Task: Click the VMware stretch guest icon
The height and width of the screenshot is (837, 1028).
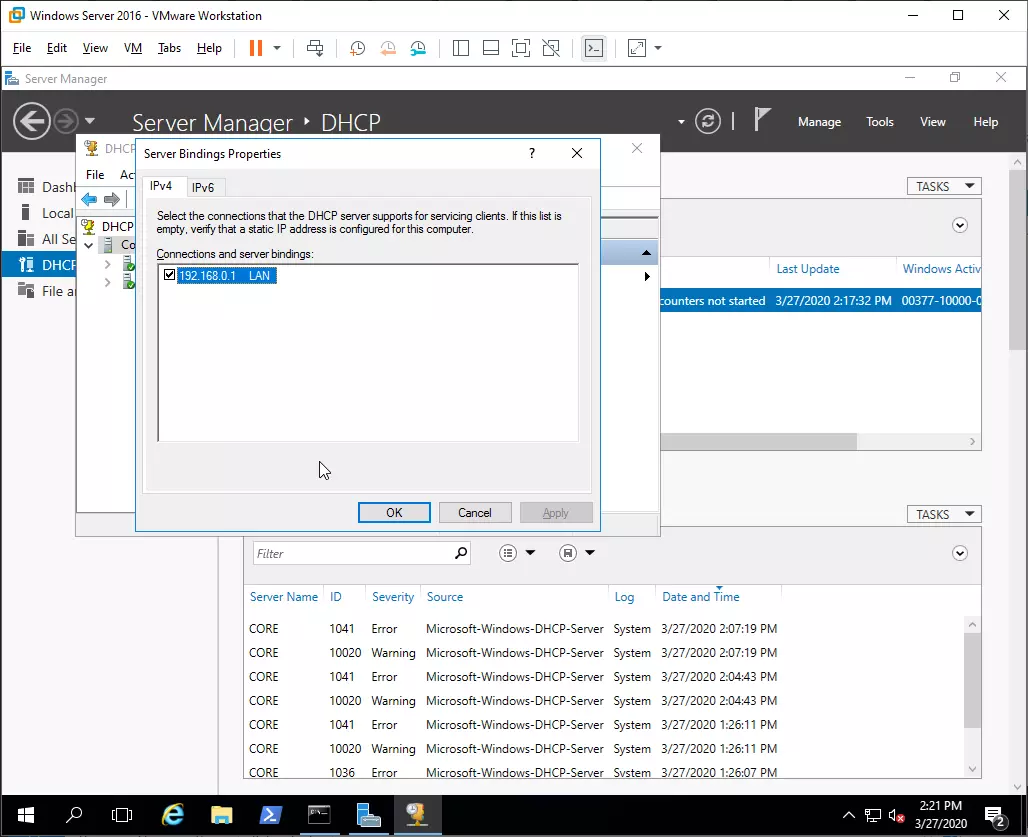Action: click(637, 48)
